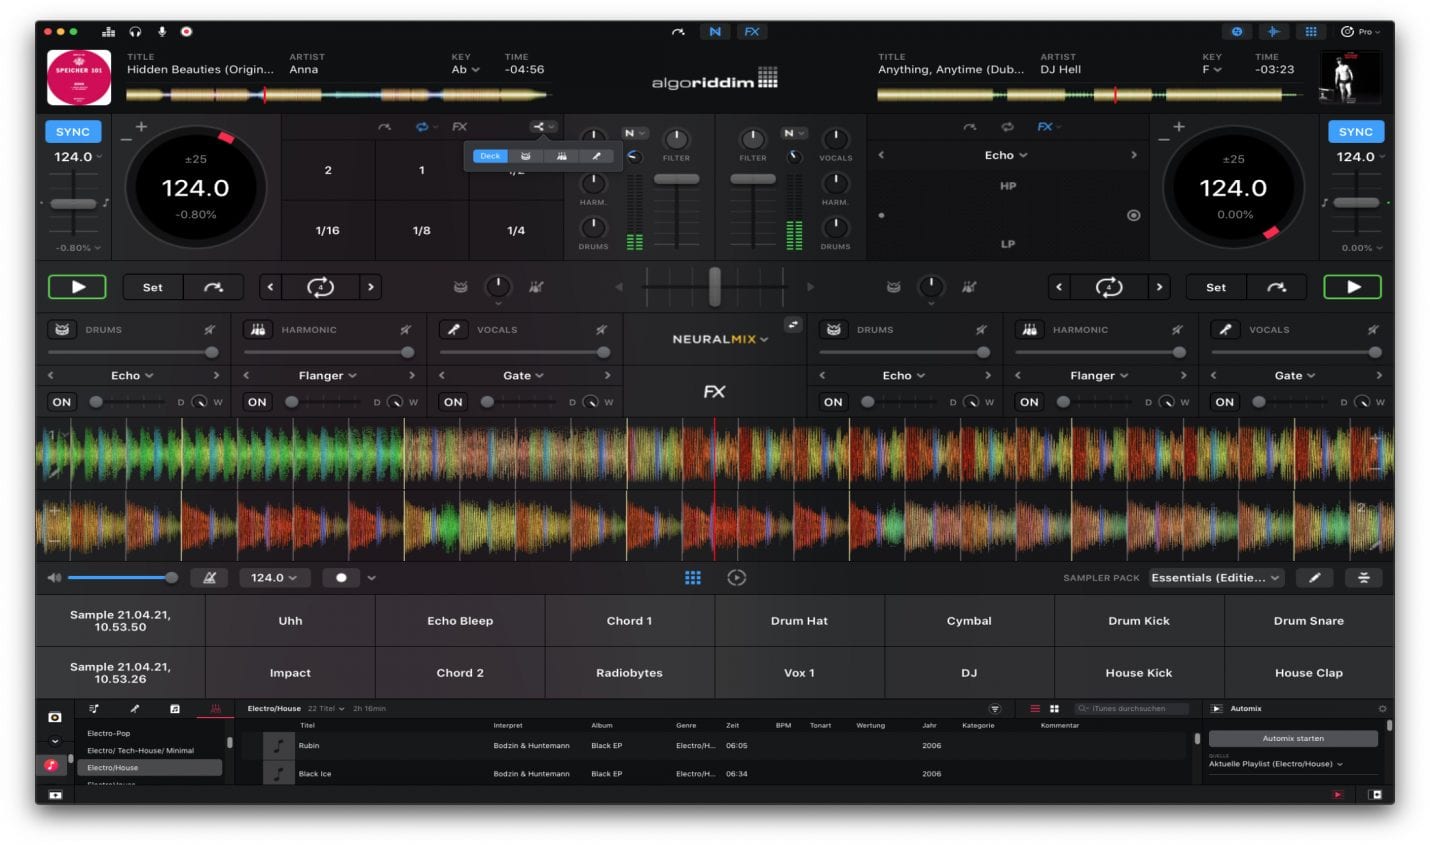1430x845 pixels.
Task: Click the pencil edit icon beside the Sampler Pack selector
Action: tap(1314, 577)
